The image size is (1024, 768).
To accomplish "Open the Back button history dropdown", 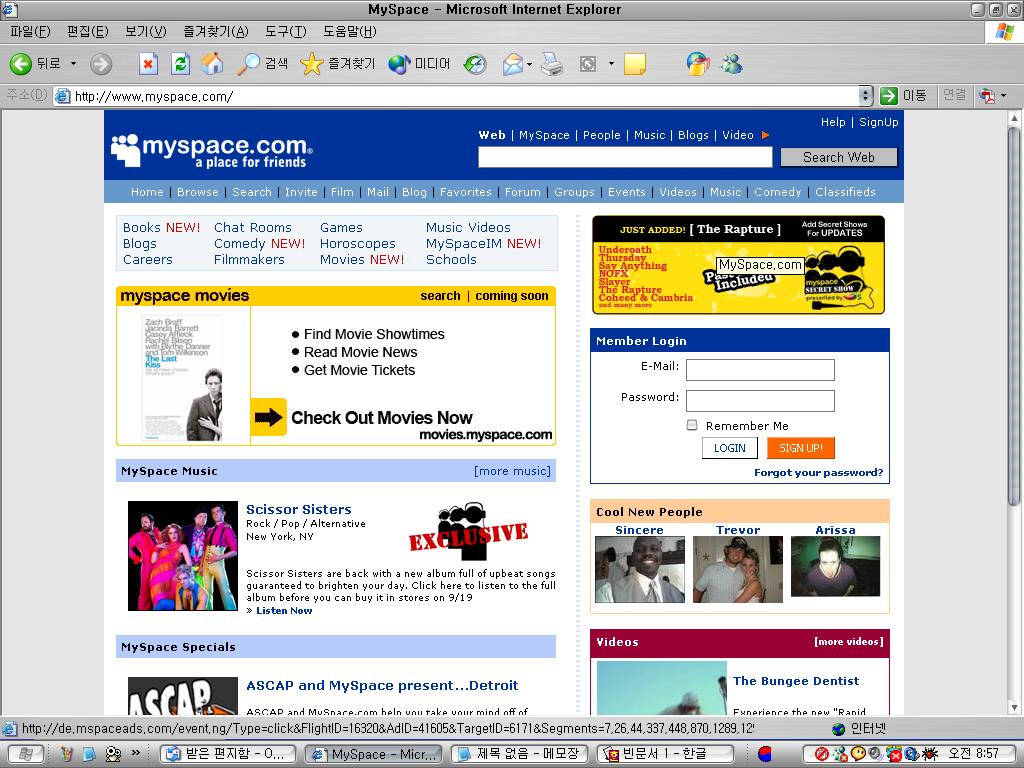I will pos(73,64).
